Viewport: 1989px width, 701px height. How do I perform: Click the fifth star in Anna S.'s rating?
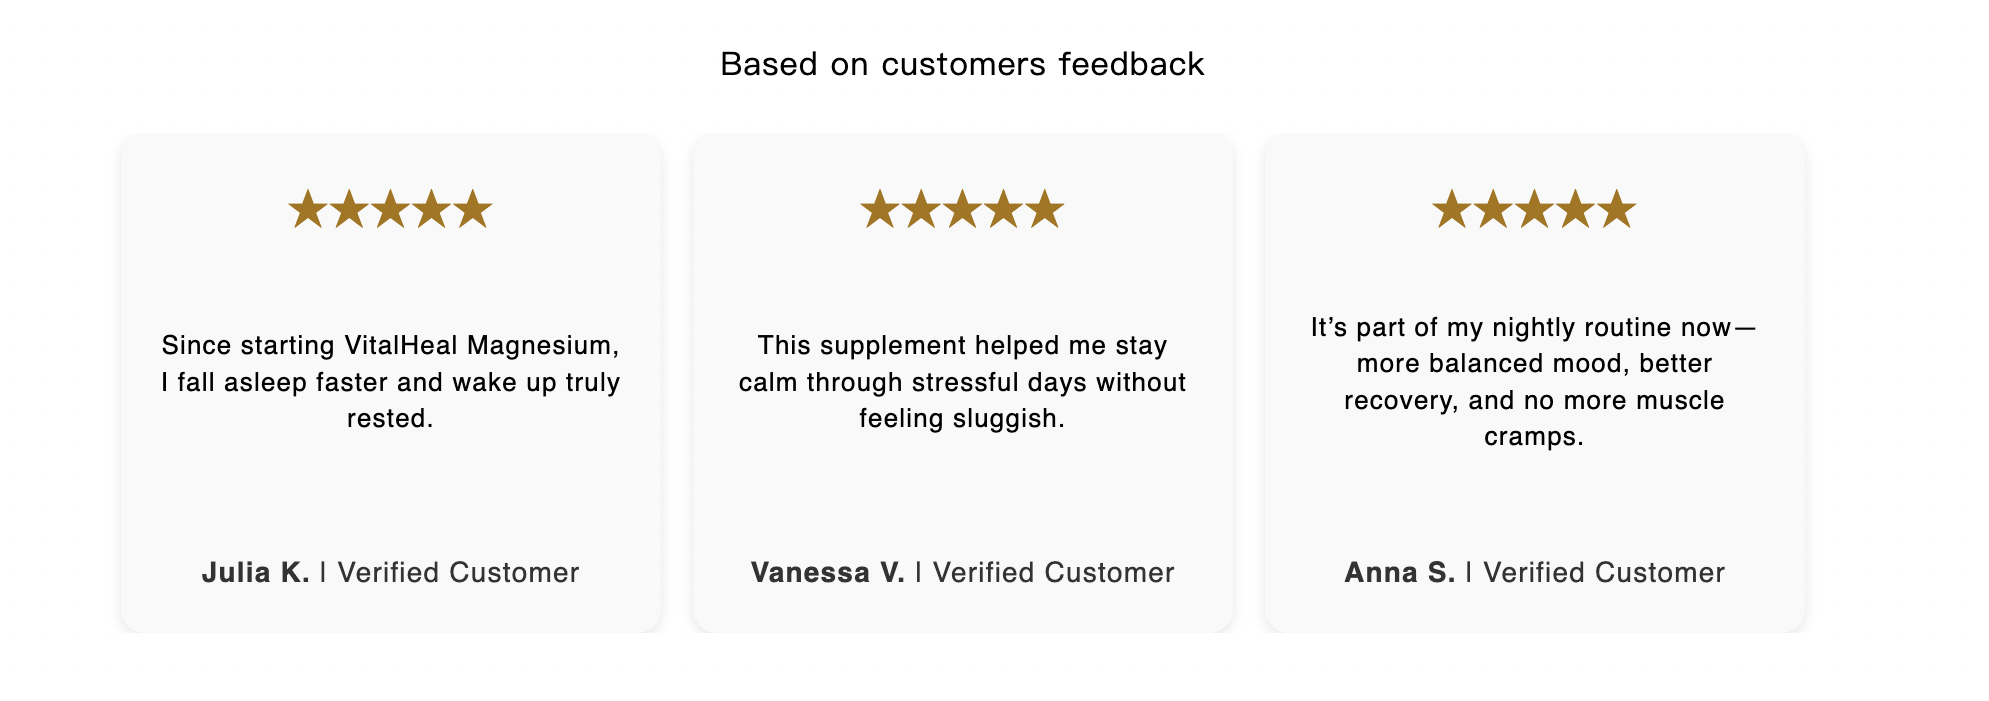coord(1617,210)
